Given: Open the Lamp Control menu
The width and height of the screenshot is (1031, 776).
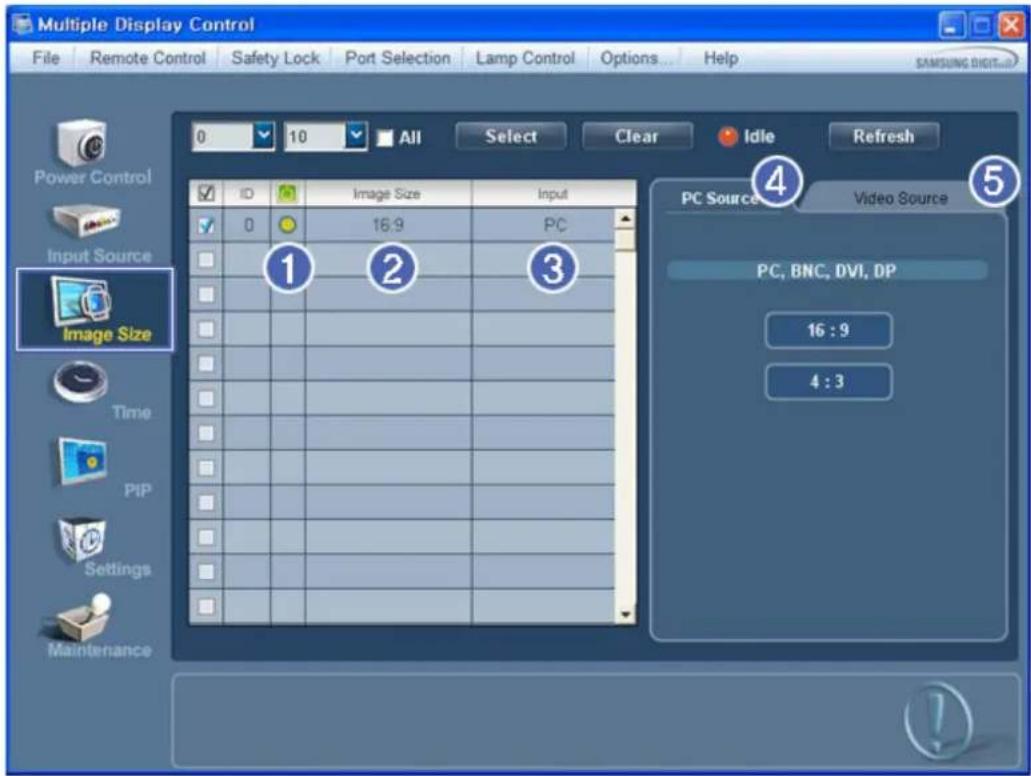Looking at the screenshot, I should [x=525, y=59].
